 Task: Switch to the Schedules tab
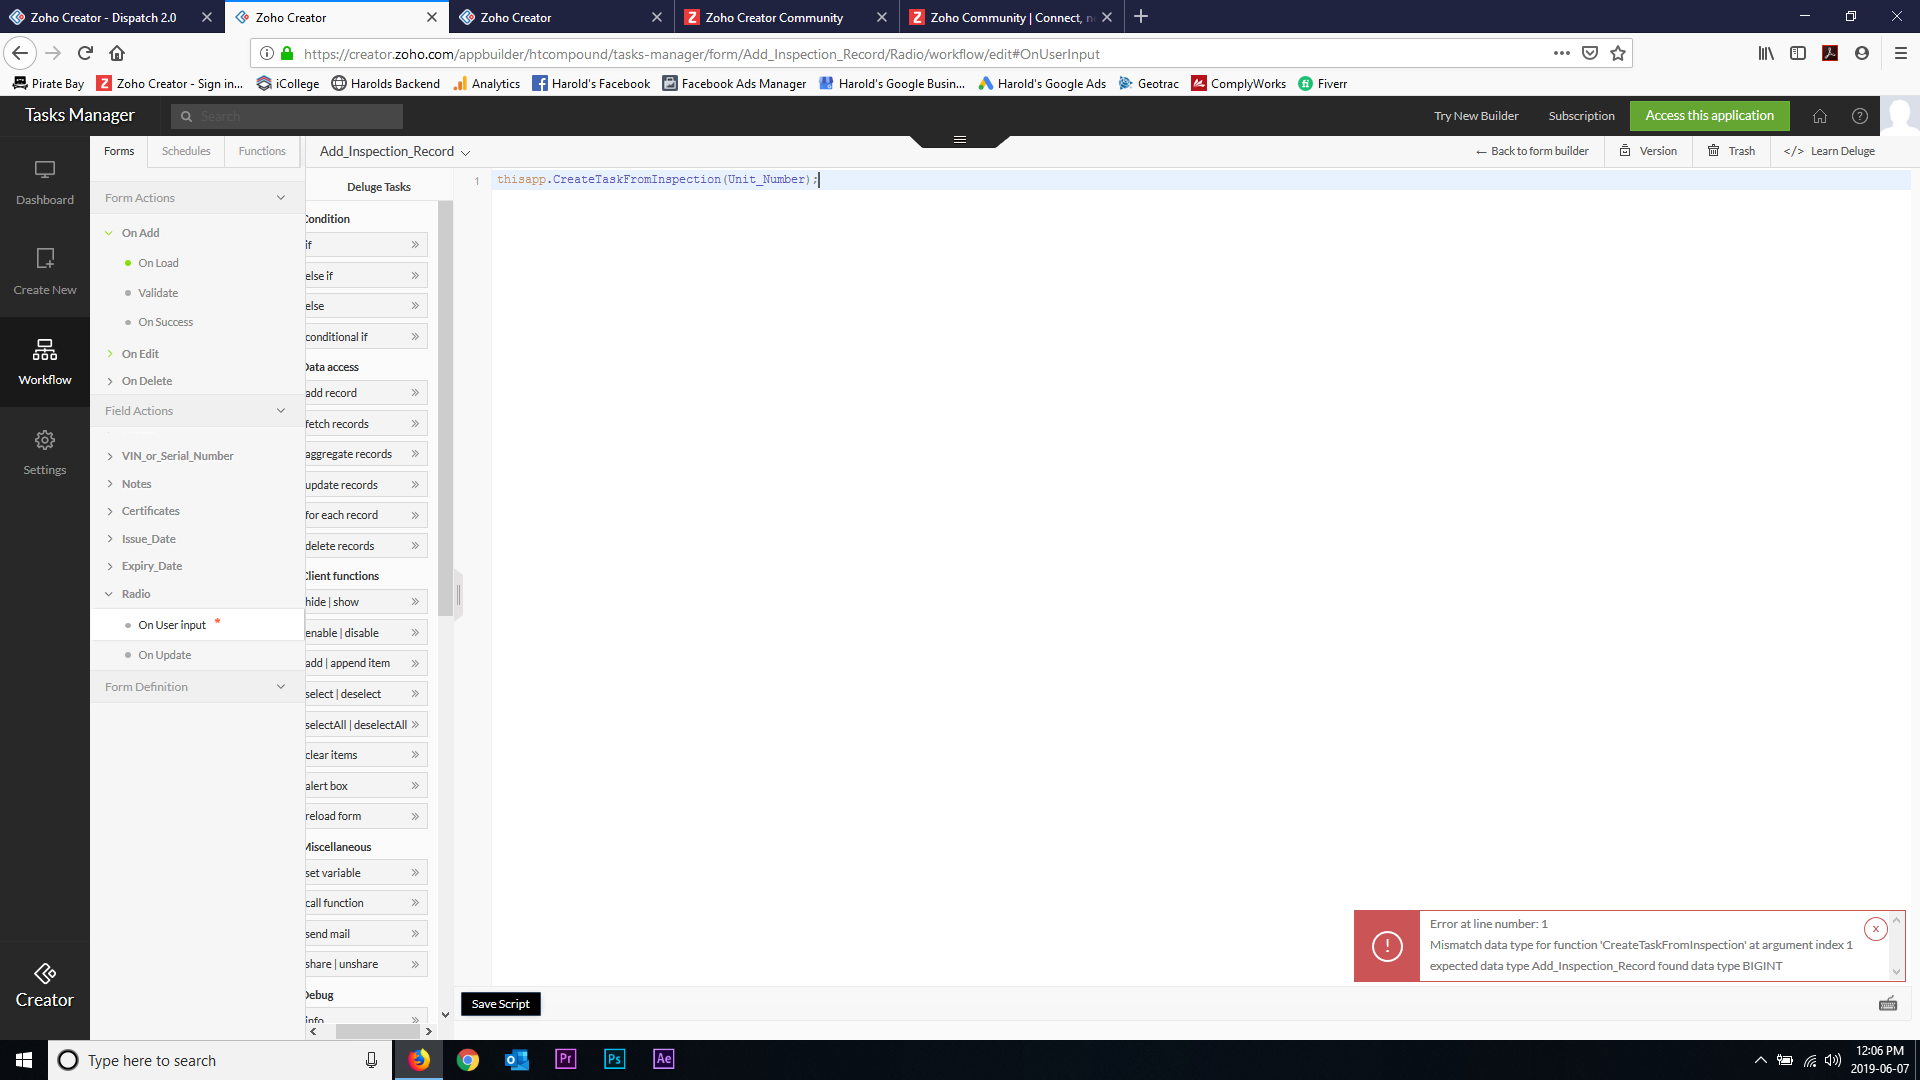[x=186, y=151]
